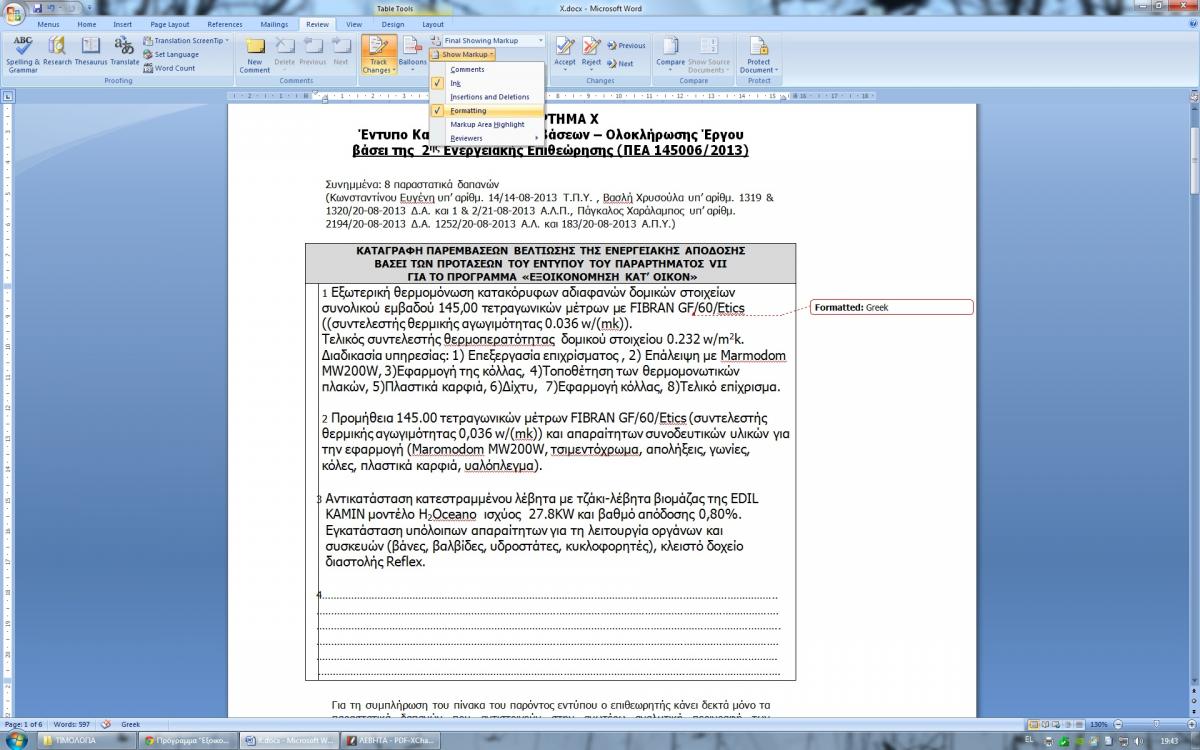Switch to ΛΕΒΗΤΑ PDF-XChange taskbar window
Viewport: 1200px width, 750px height.
tap(389, 740)
